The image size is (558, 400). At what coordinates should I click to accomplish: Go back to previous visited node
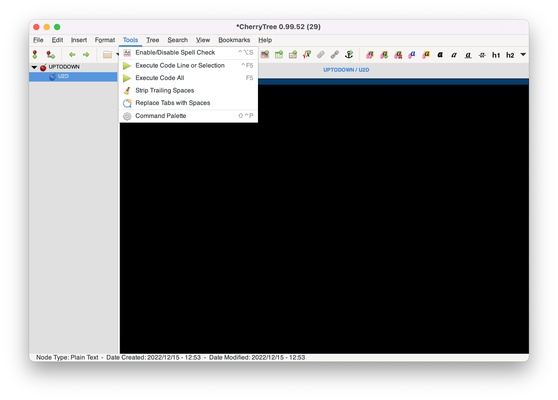(72, 54)
